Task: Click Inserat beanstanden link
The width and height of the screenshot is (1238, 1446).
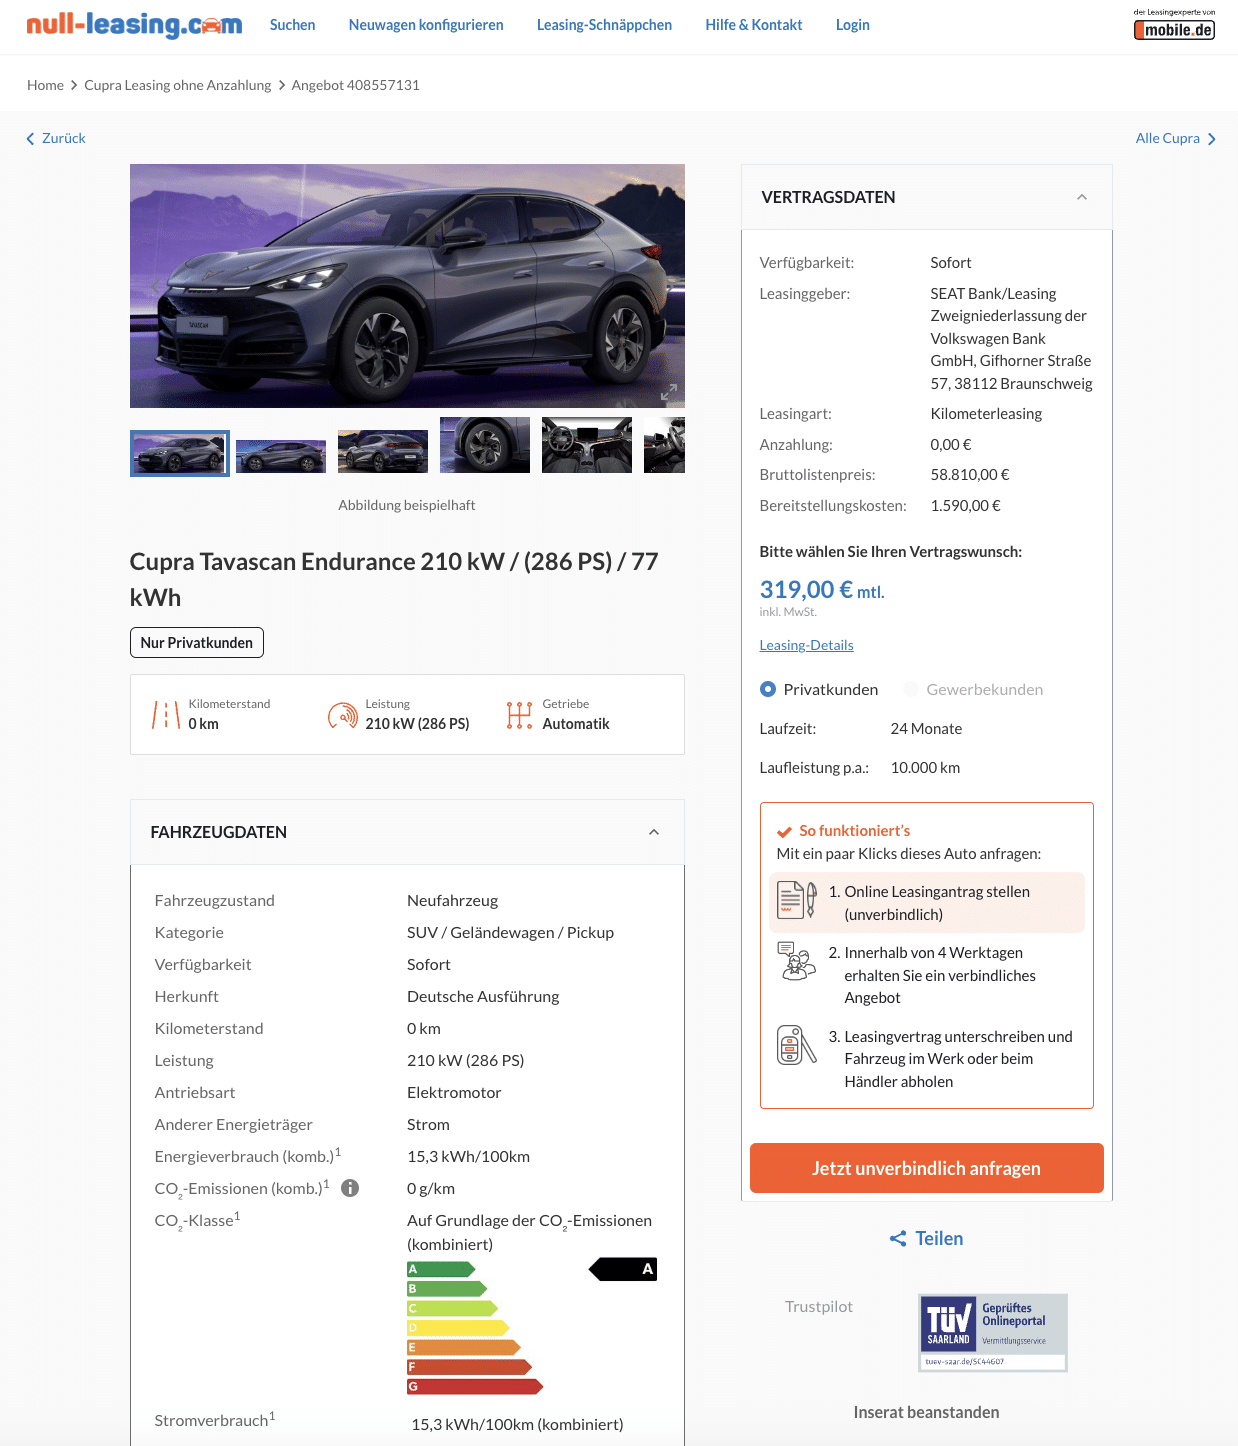Action: [926, 1412]
